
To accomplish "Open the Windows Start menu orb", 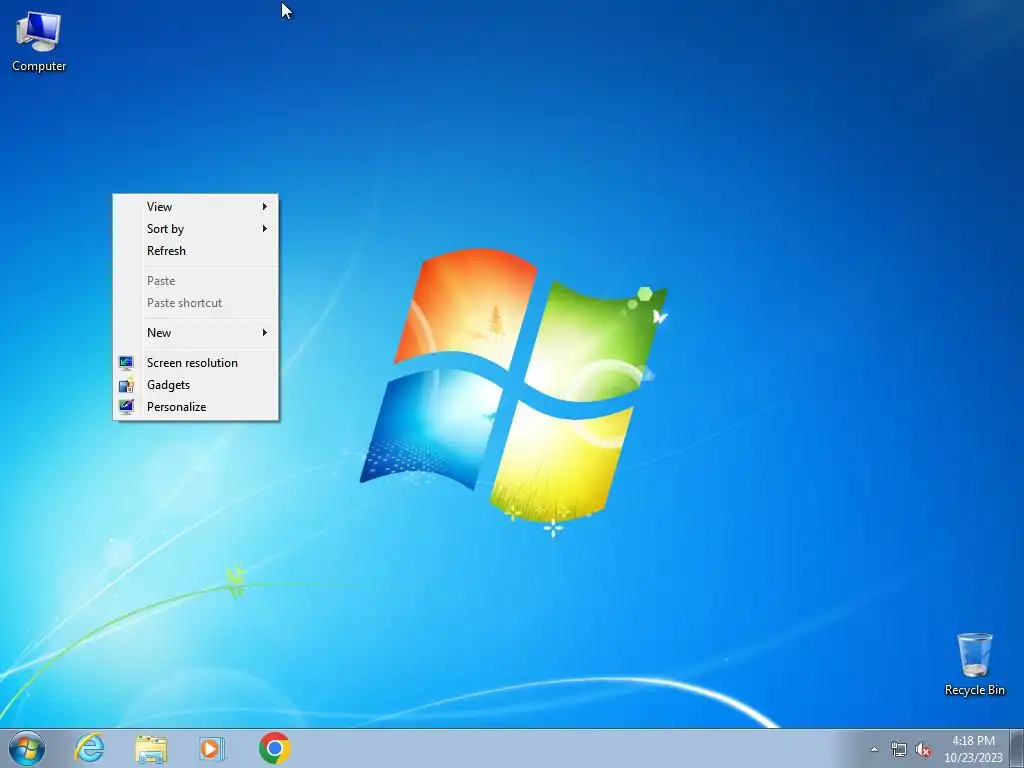I will pos(27,748).
